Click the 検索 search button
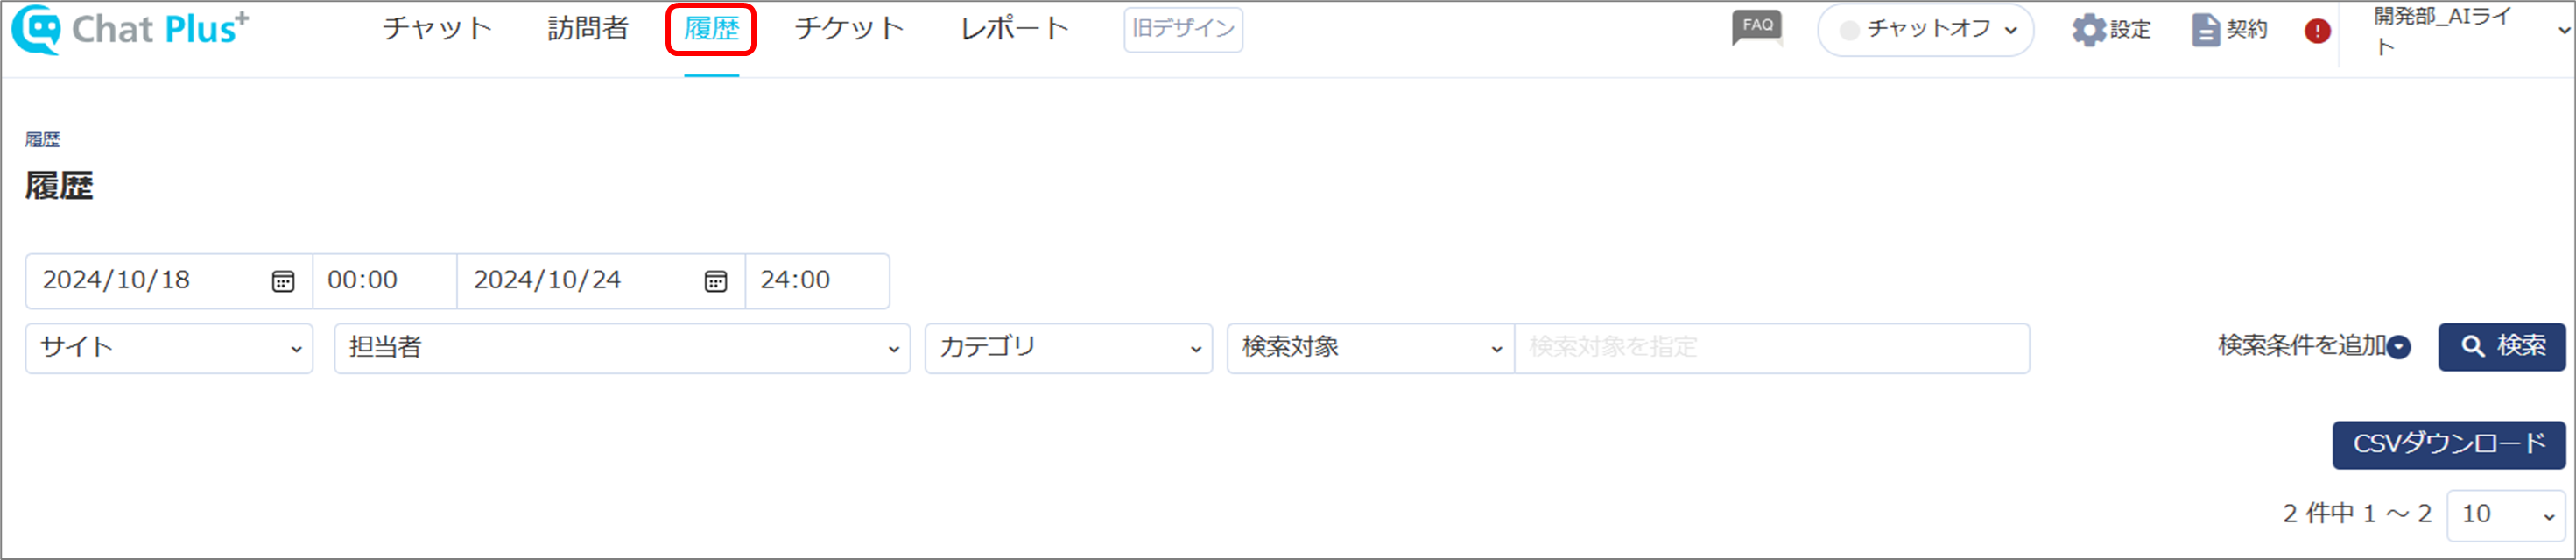 coord(2501,347)
